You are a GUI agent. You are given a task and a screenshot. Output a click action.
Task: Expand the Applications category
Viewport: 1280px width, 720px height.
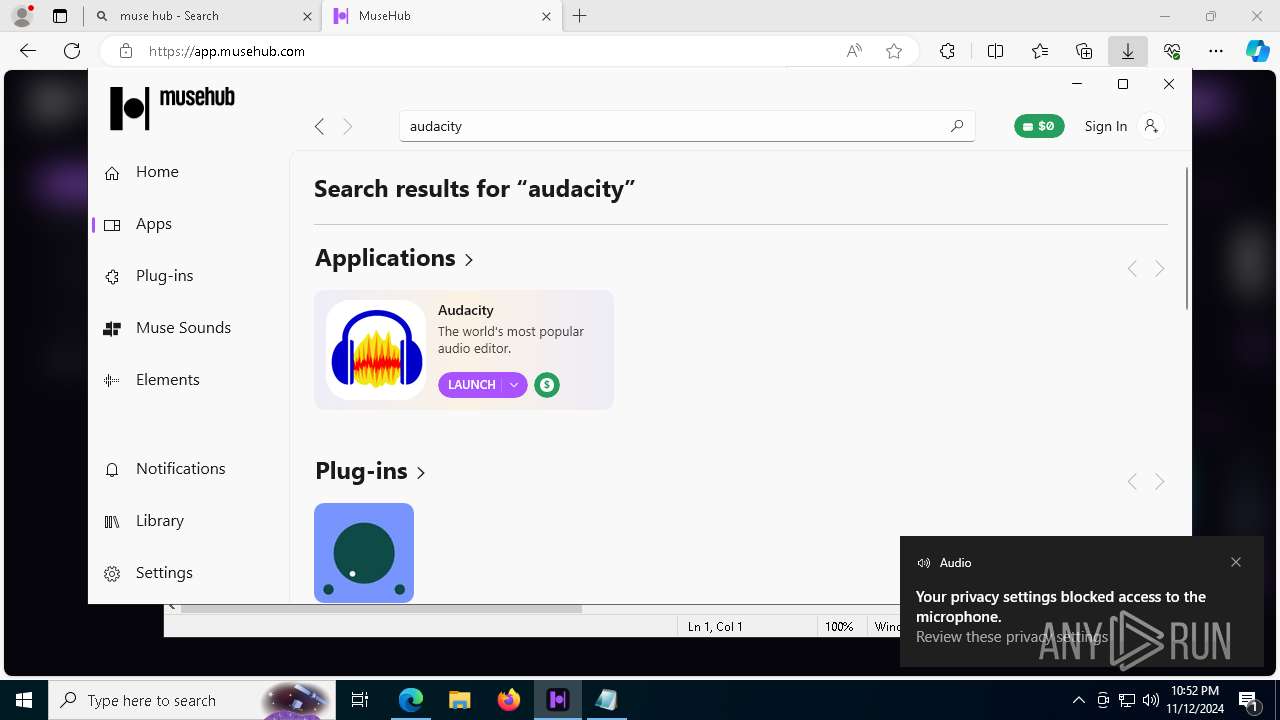(x=394, y=258)
